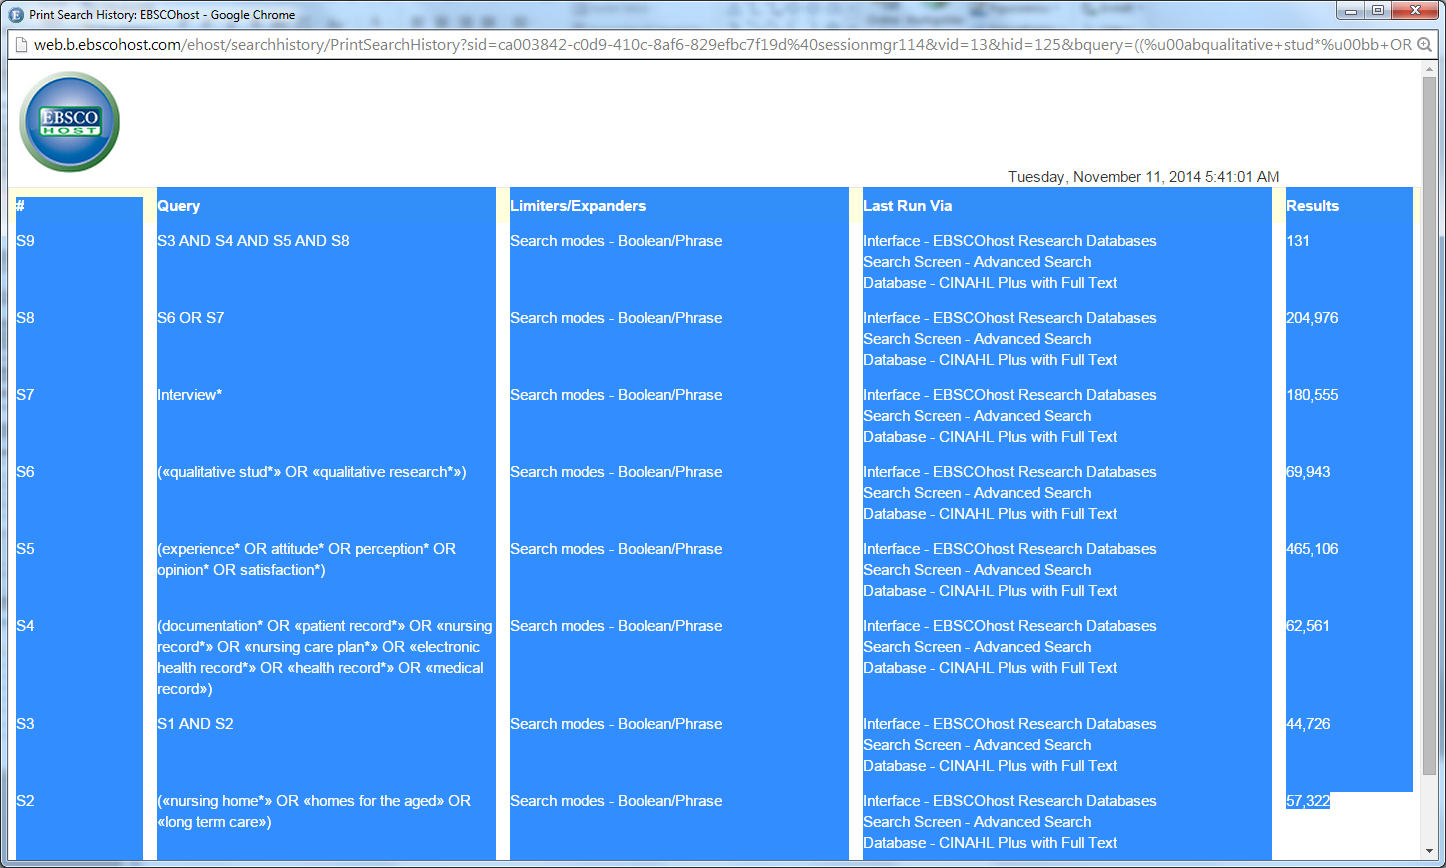
Task: Click the Last Run Via column header
Action: click(908, 206)
